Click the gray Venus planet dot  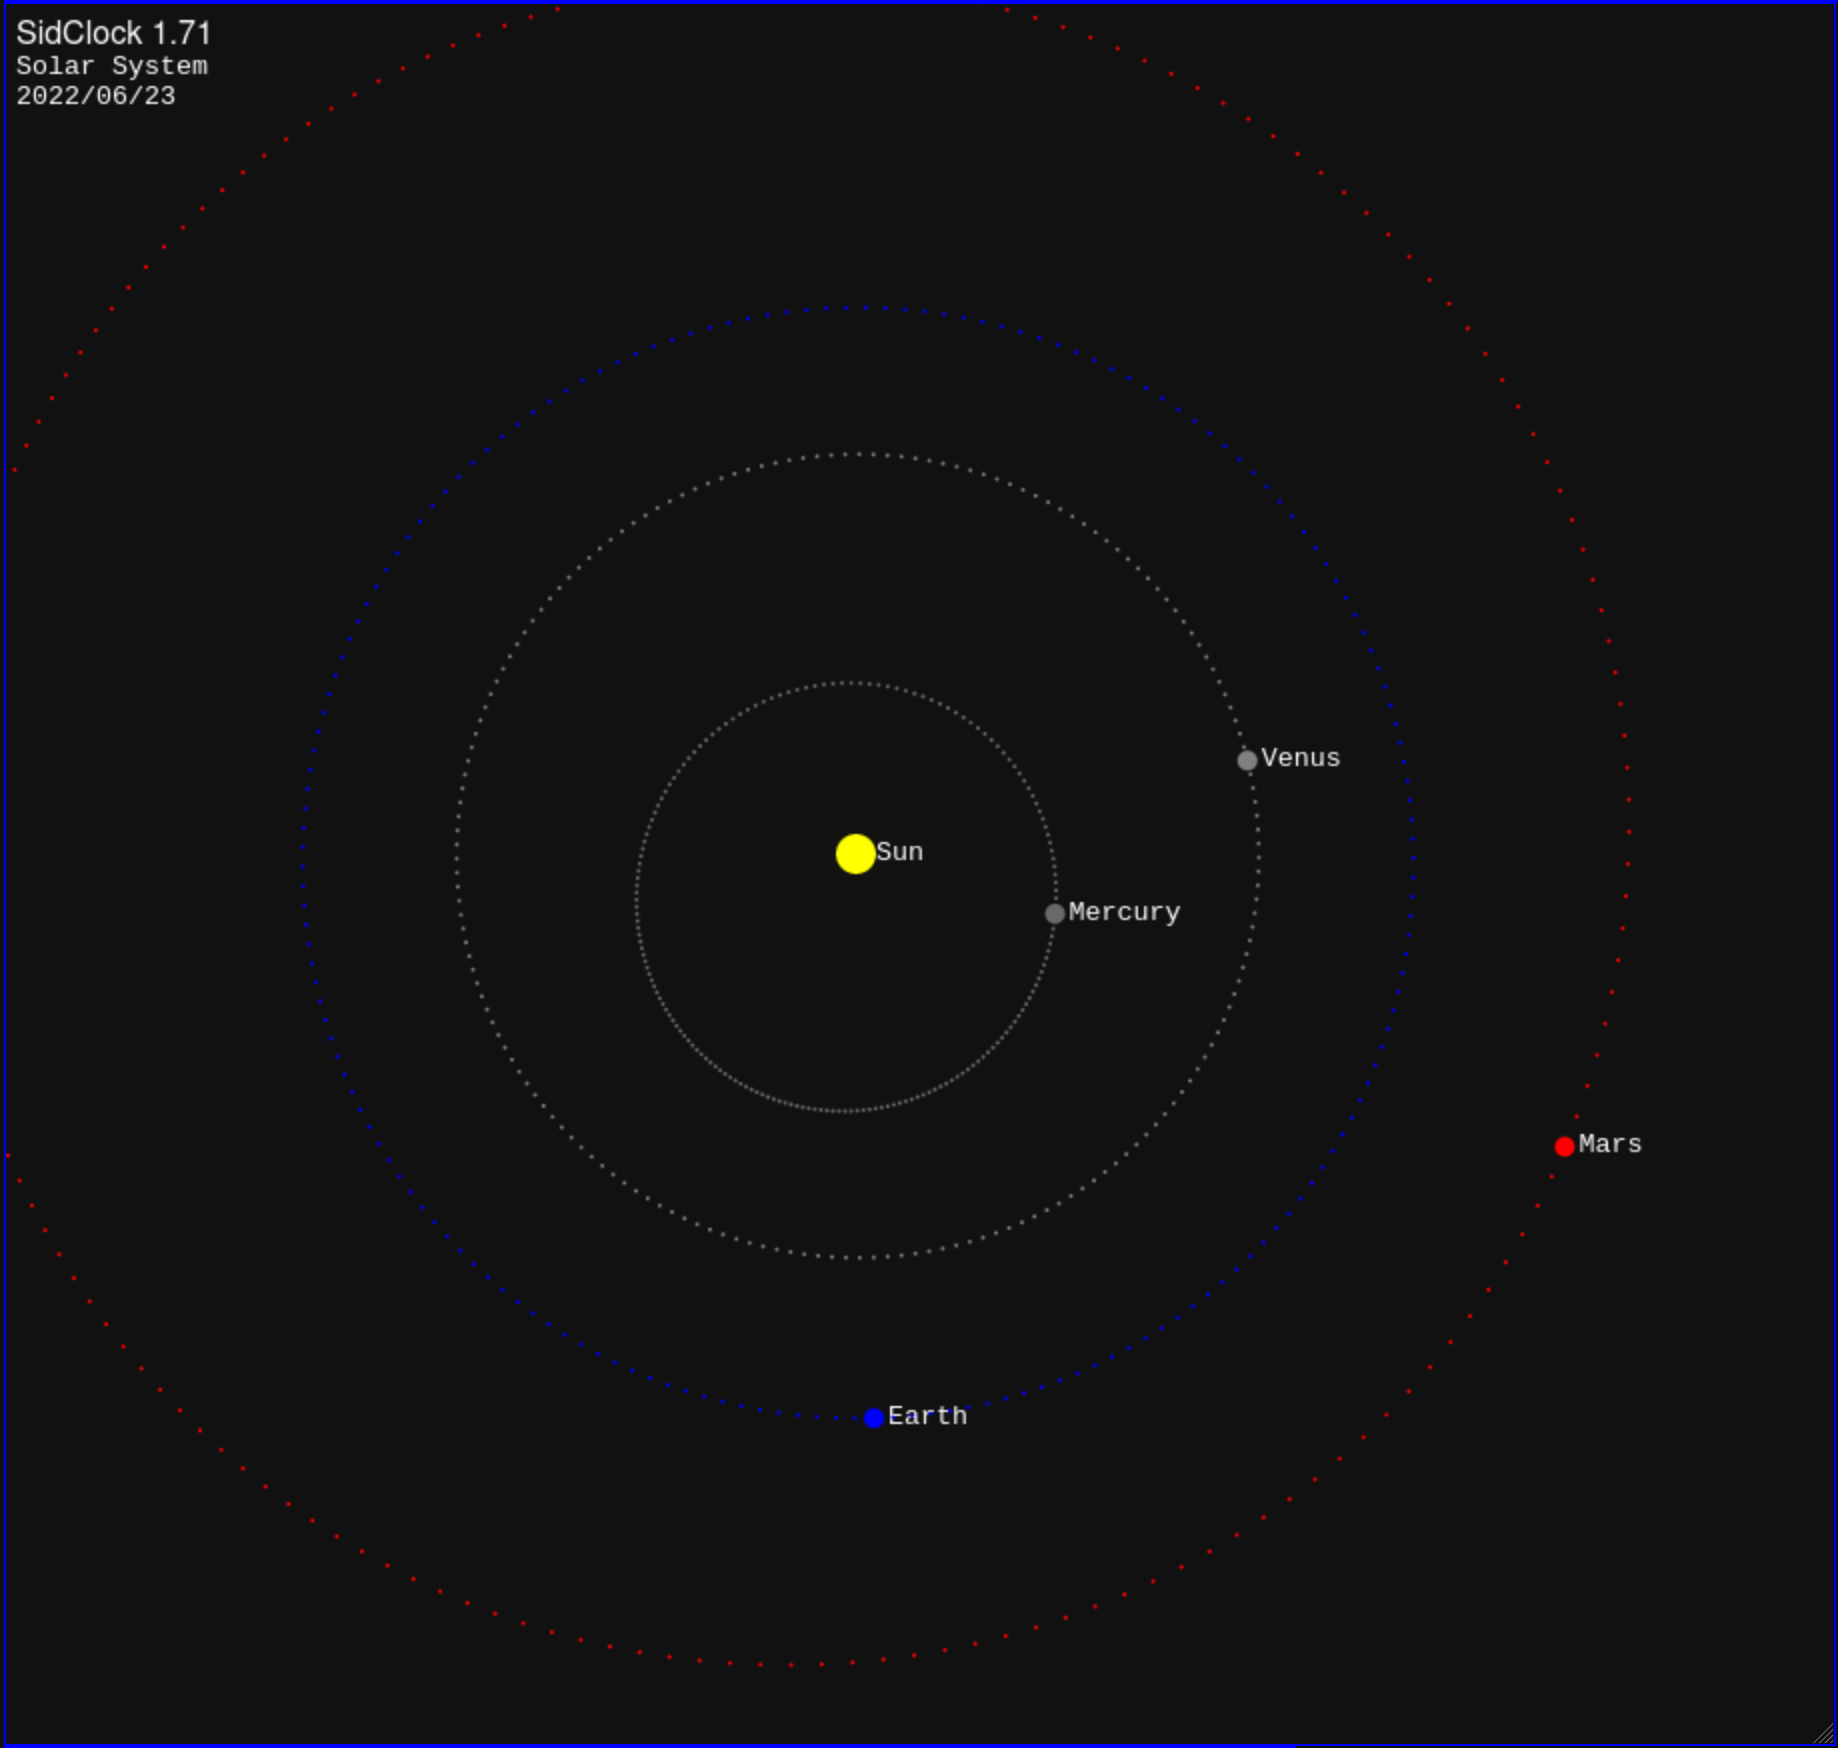[1247, 760]
